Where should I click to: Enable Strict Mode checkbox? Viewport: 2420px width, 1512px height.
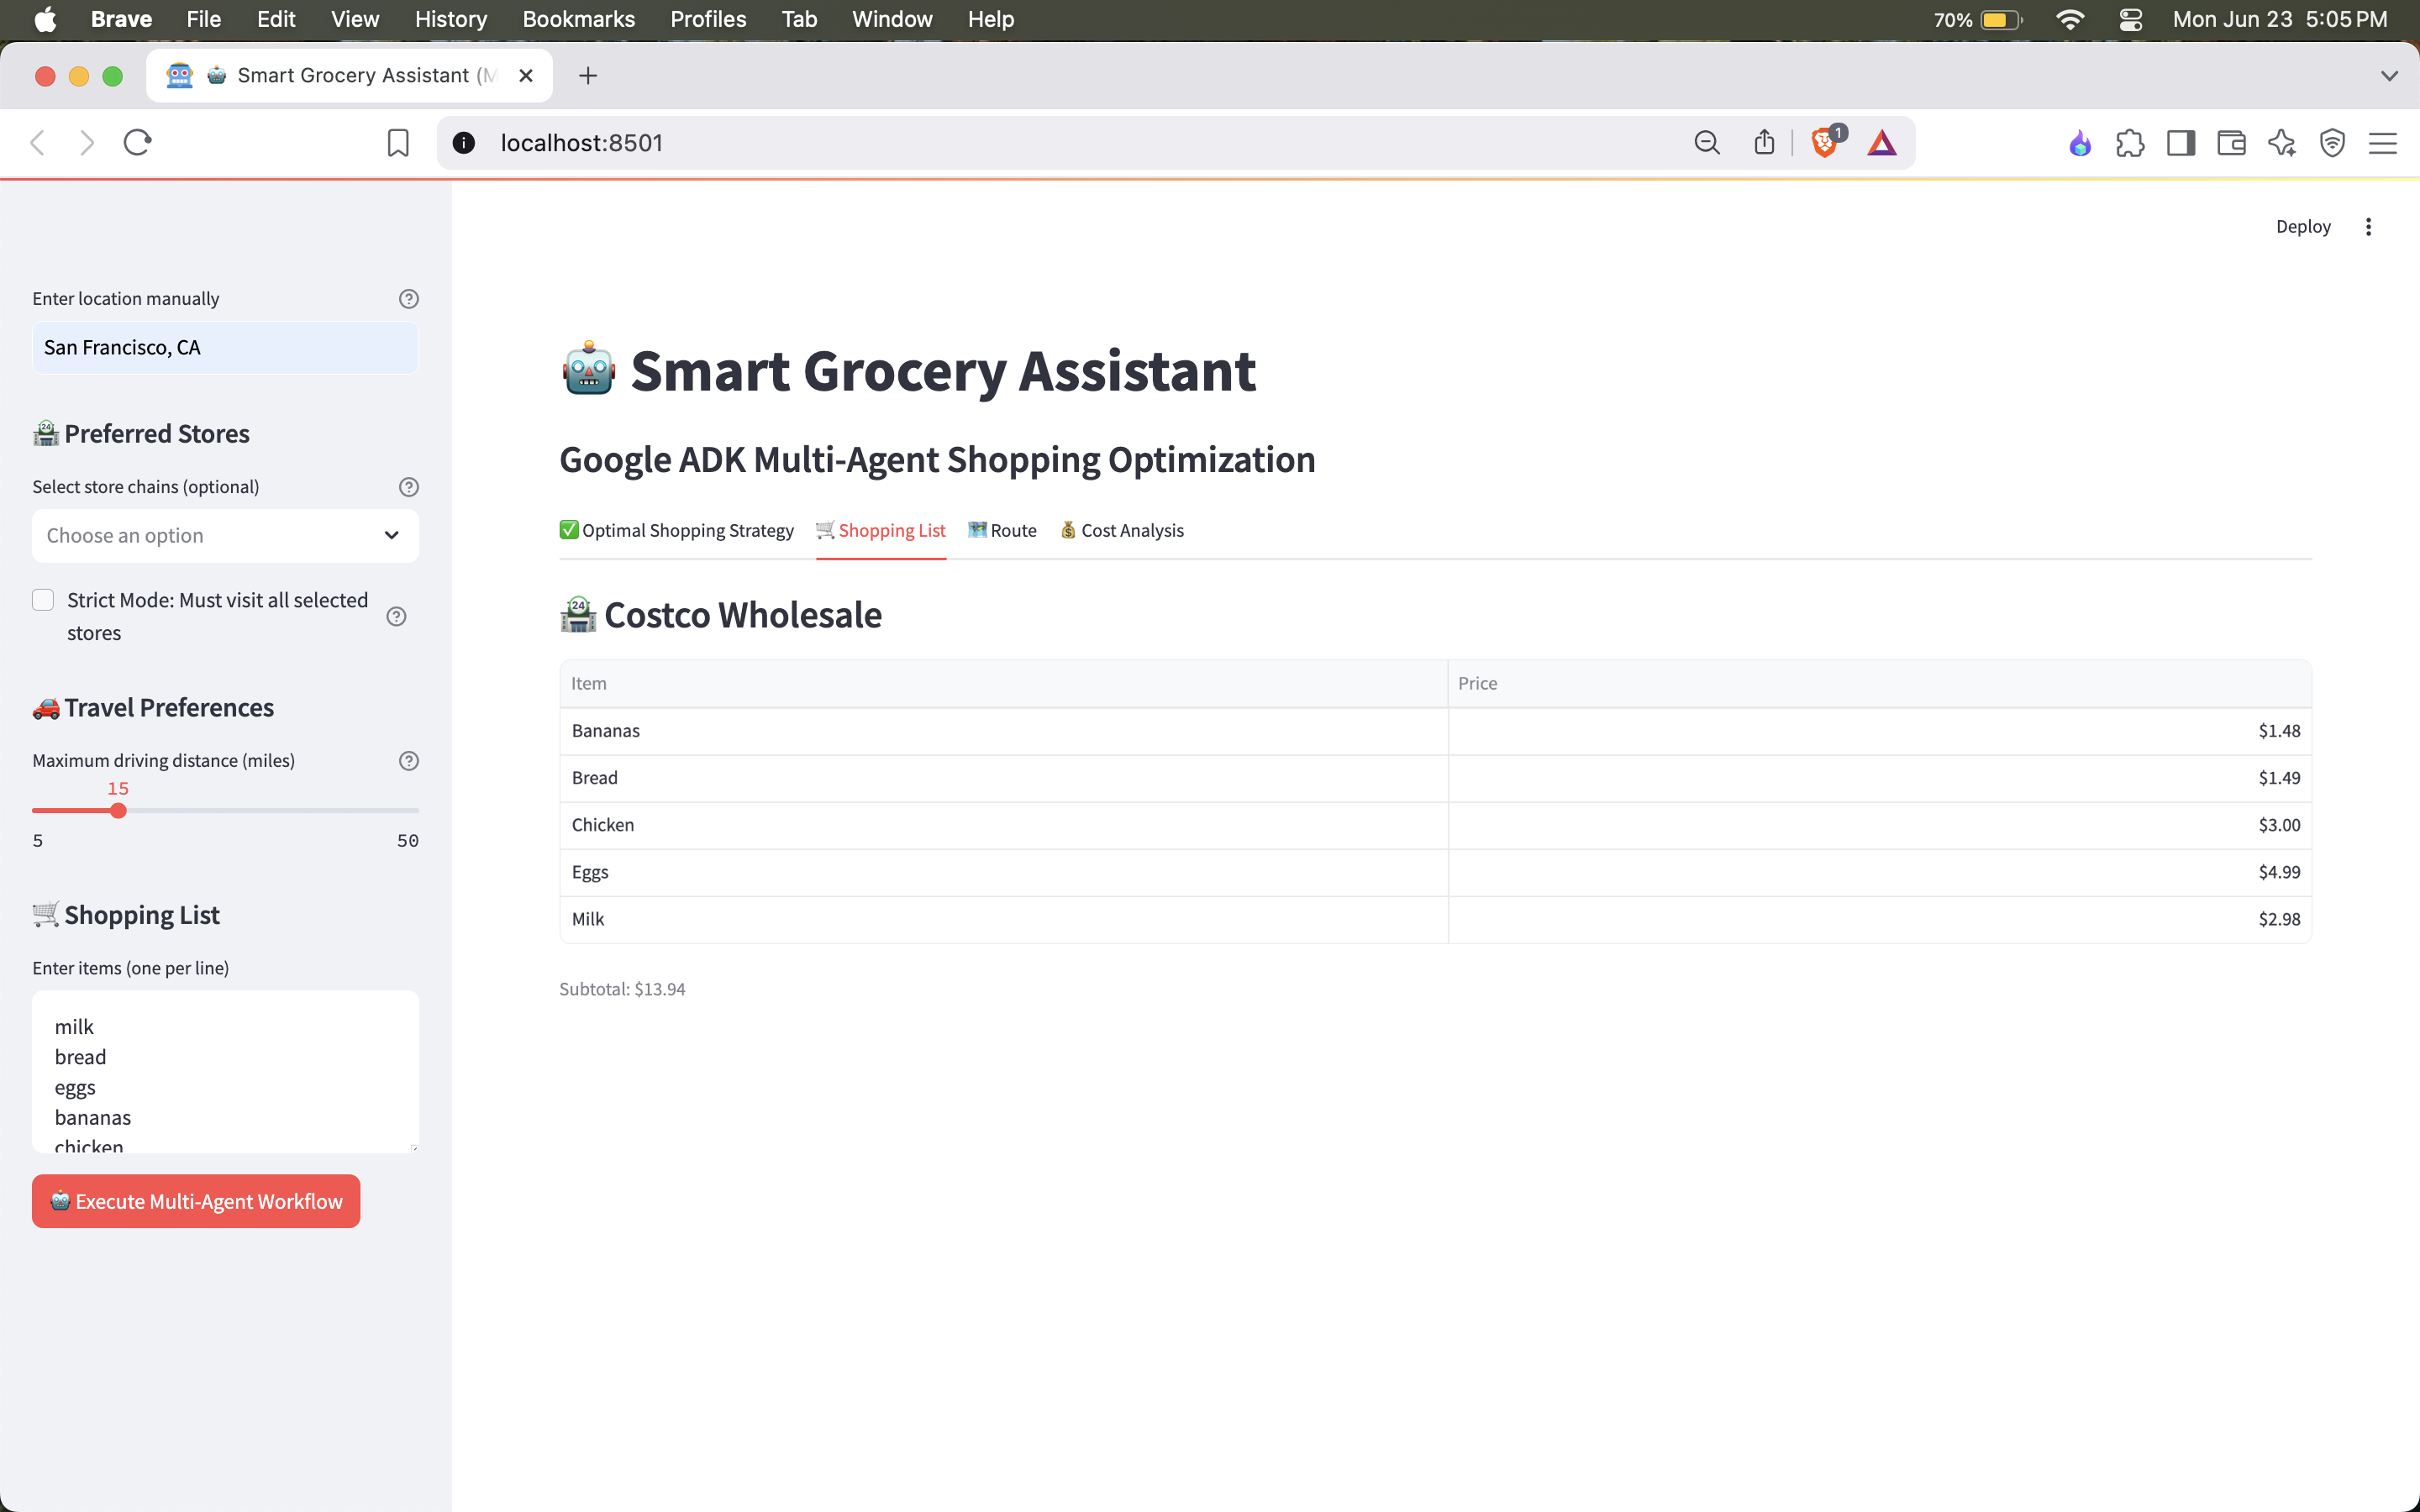point(43,600)
